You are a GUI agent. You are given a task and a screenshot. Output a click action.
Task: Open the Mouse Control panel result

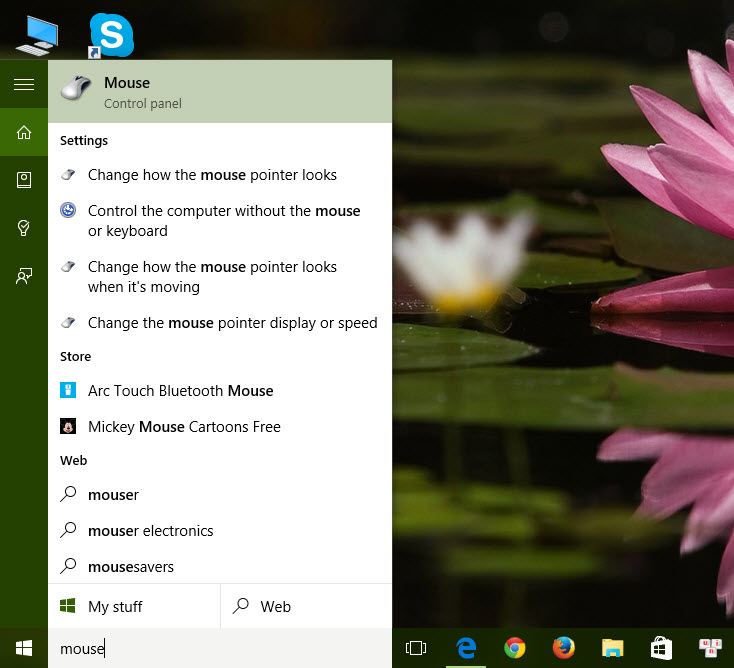220,92
